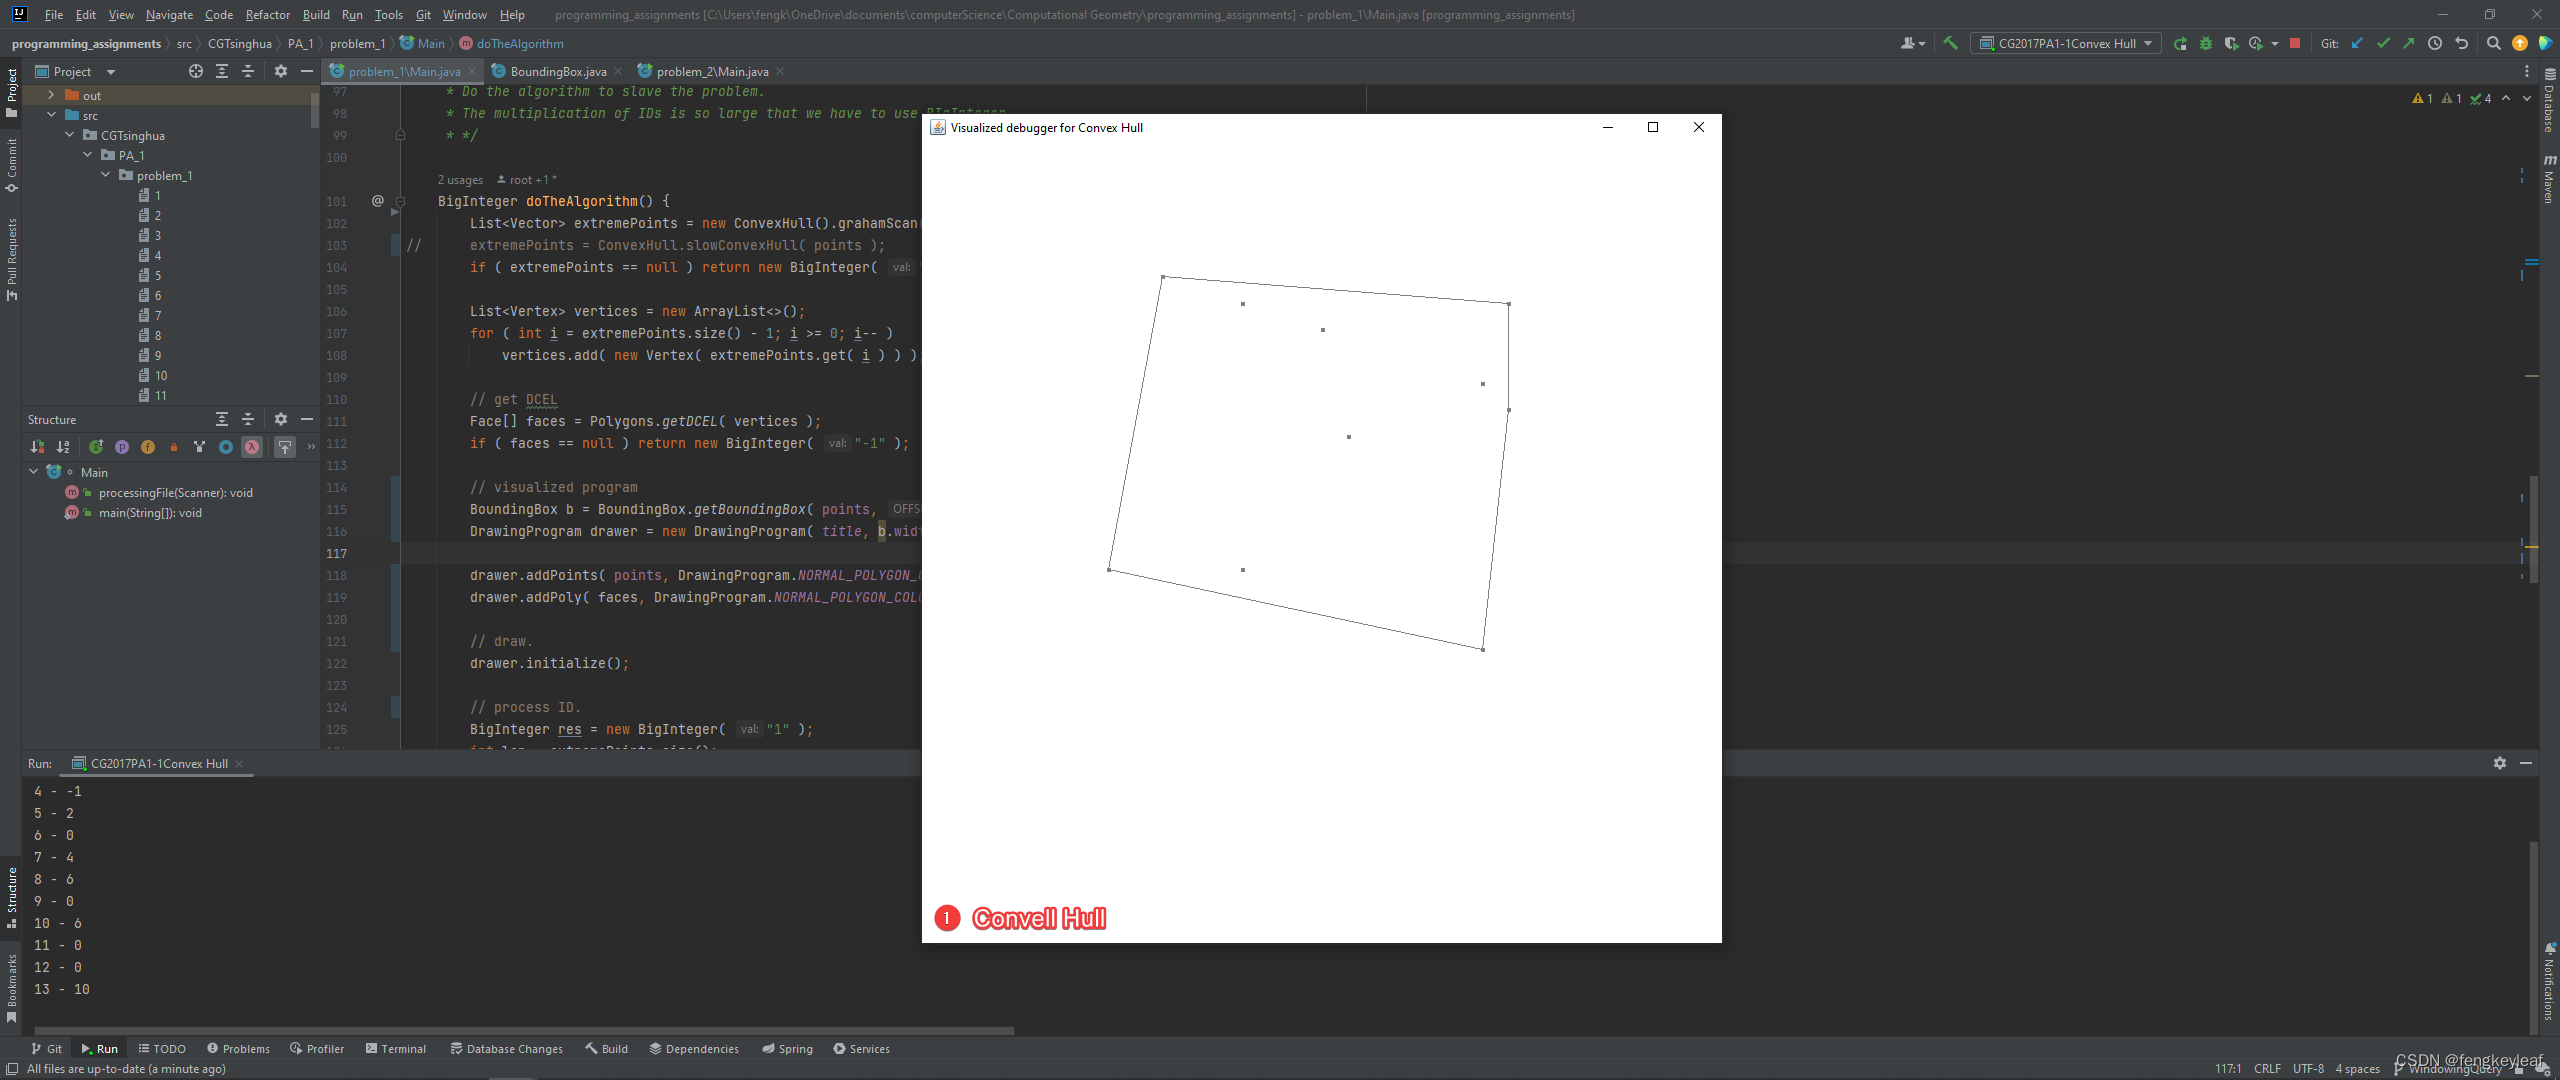Collapse the CGTsinghua package node
This screenshot has height=1080, width=2560.
[70, 135]
